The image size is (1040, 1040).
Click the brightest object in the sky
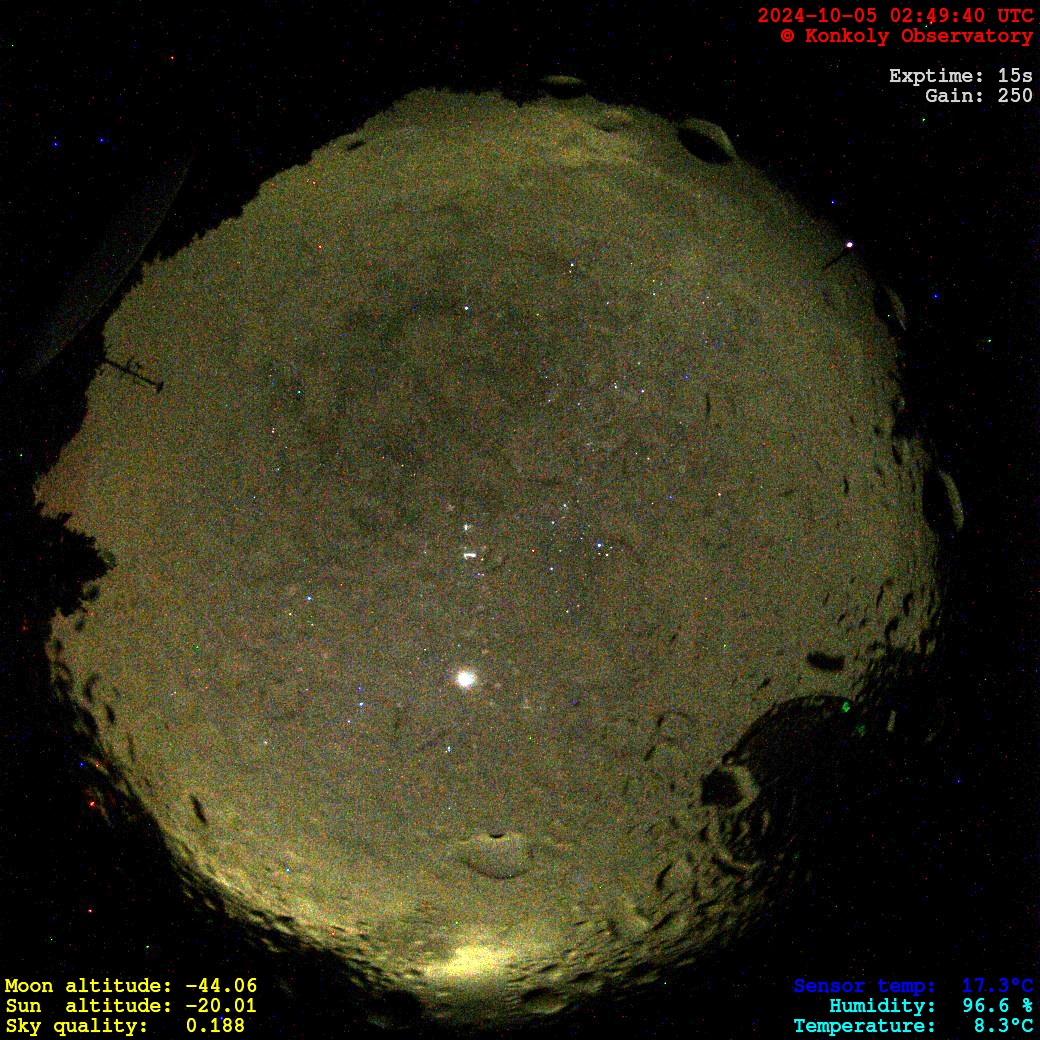(465, 679)
